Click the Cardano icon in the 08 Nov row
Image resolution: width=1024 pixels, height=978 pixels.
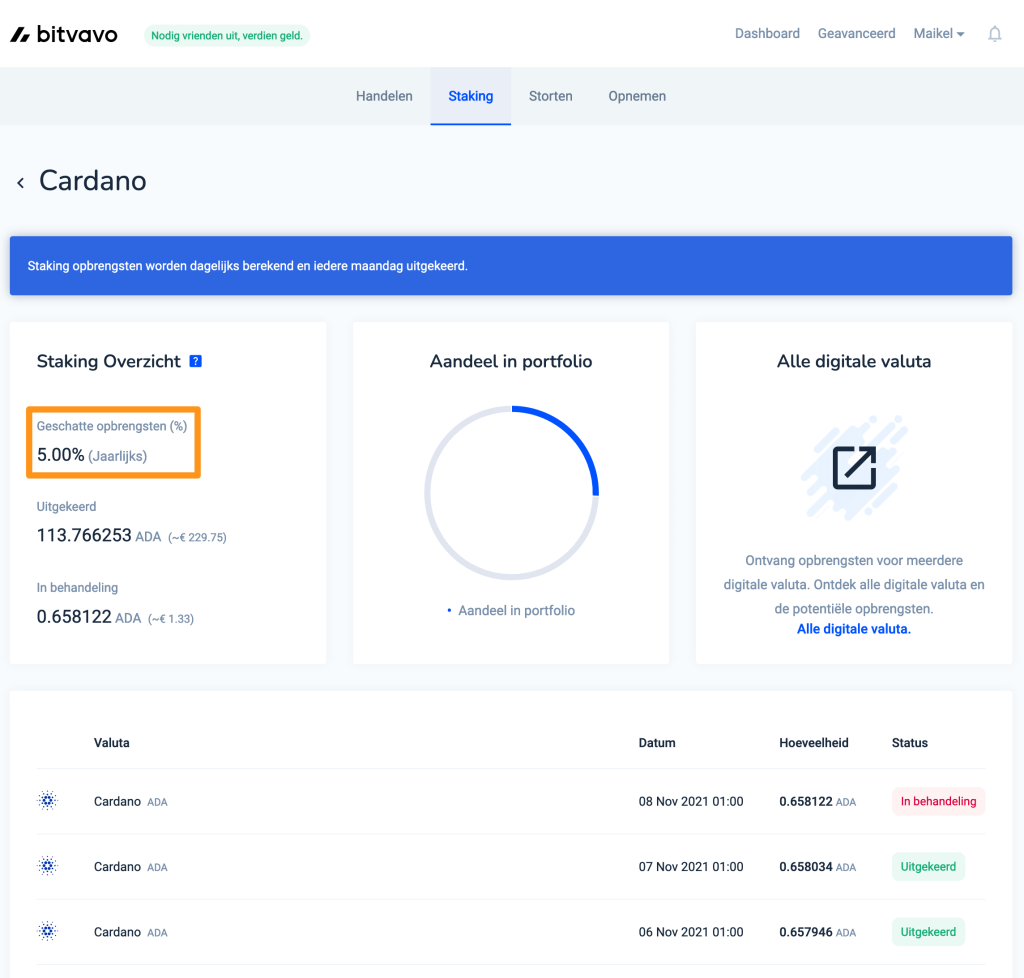(47, 801)
